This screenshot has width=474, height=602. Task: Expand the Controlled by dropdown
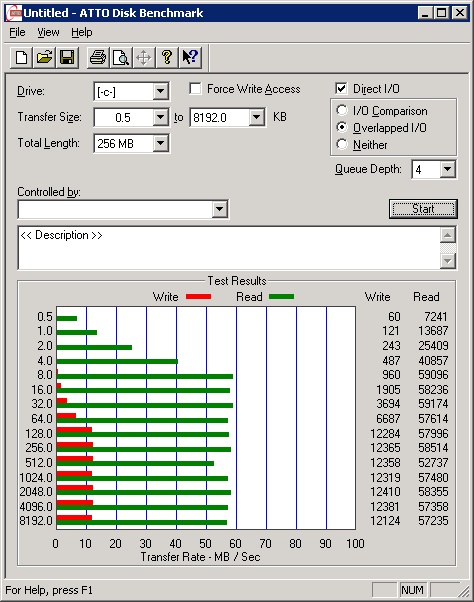(220, 209)
